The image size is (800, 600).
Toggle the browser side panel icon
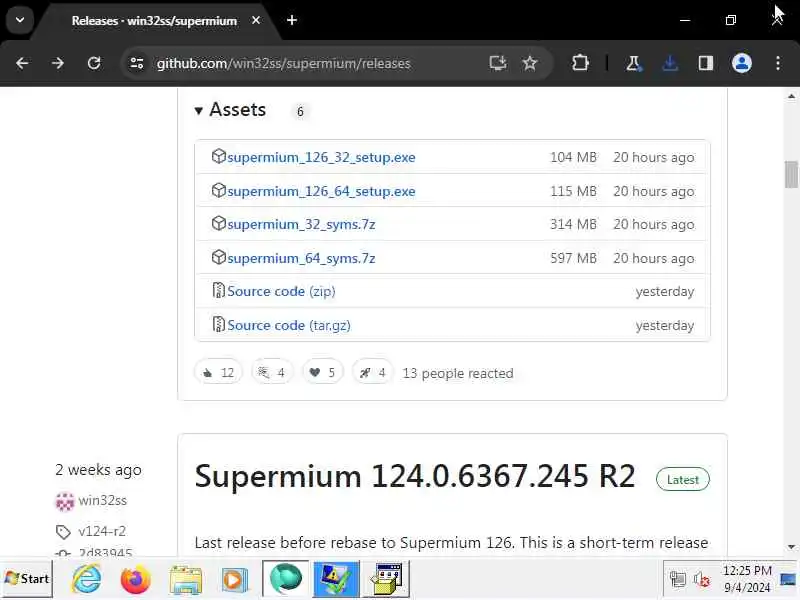point(706,63)
